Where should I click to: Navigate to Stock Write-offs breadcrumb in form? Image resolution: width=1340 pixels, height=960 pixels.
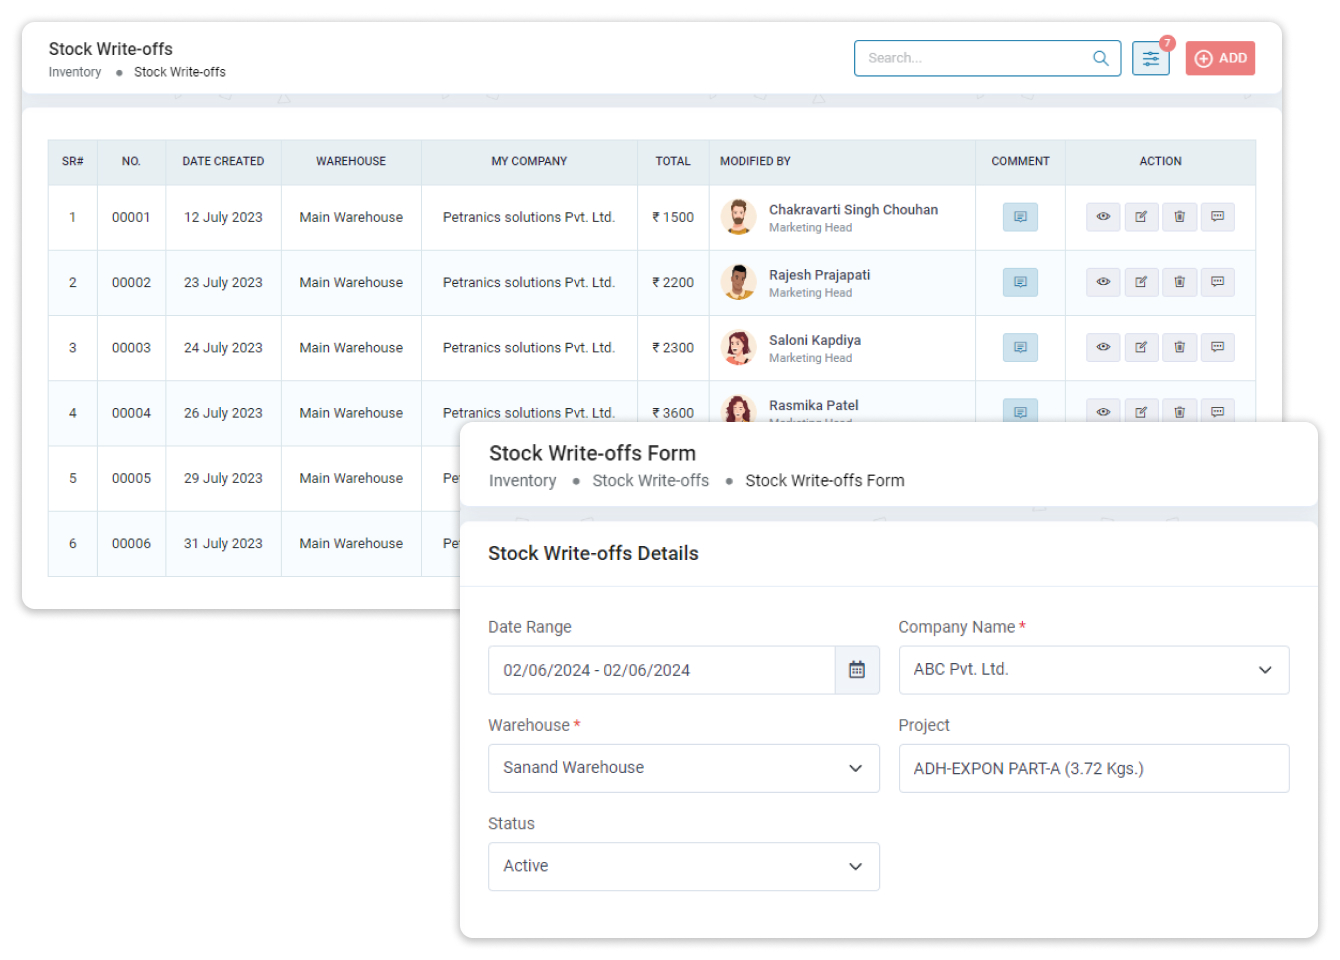[650, 481]
